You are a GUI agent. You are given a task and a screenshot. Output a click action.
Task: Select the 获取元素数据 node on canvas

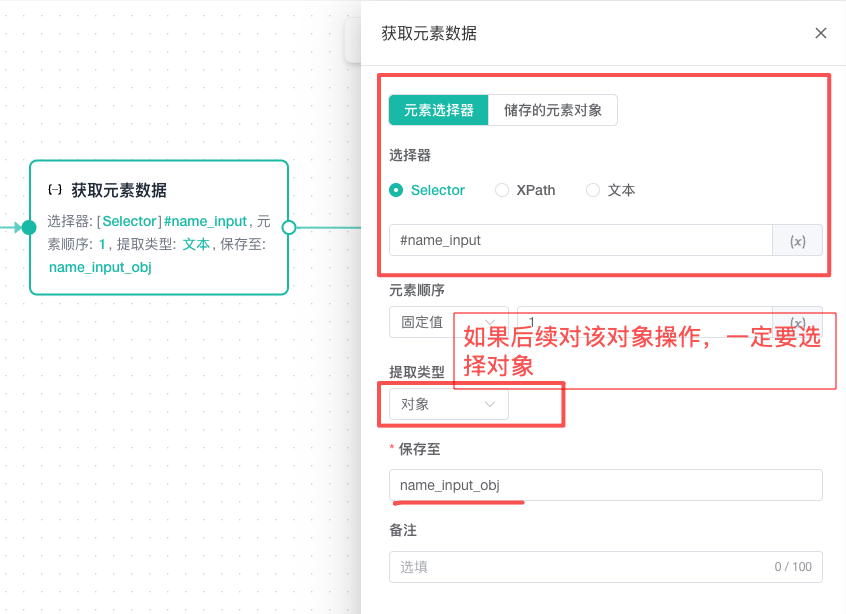pyautogui.click(x=159, y=227)
